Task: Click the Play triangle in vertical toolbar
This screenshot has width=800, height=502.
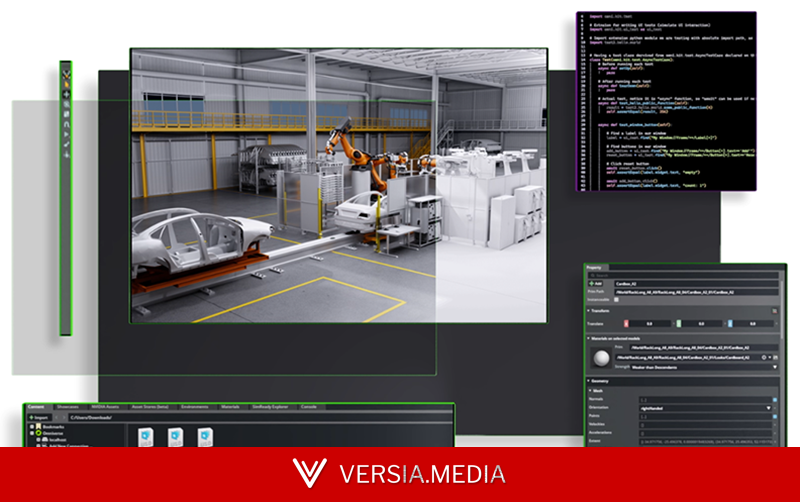Action: click(x=66, y=135)
